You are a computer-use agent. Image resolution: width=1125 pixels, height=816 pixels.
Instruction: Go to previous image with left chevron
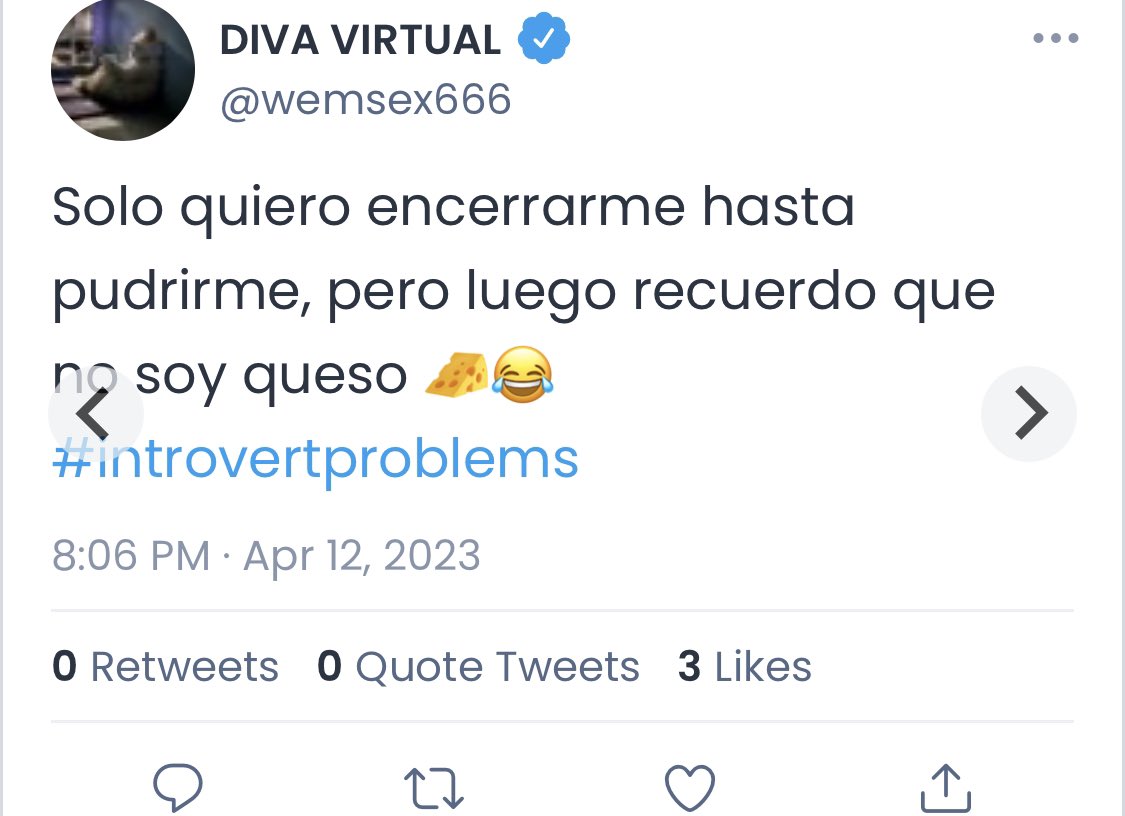click(x=95, y=413)
